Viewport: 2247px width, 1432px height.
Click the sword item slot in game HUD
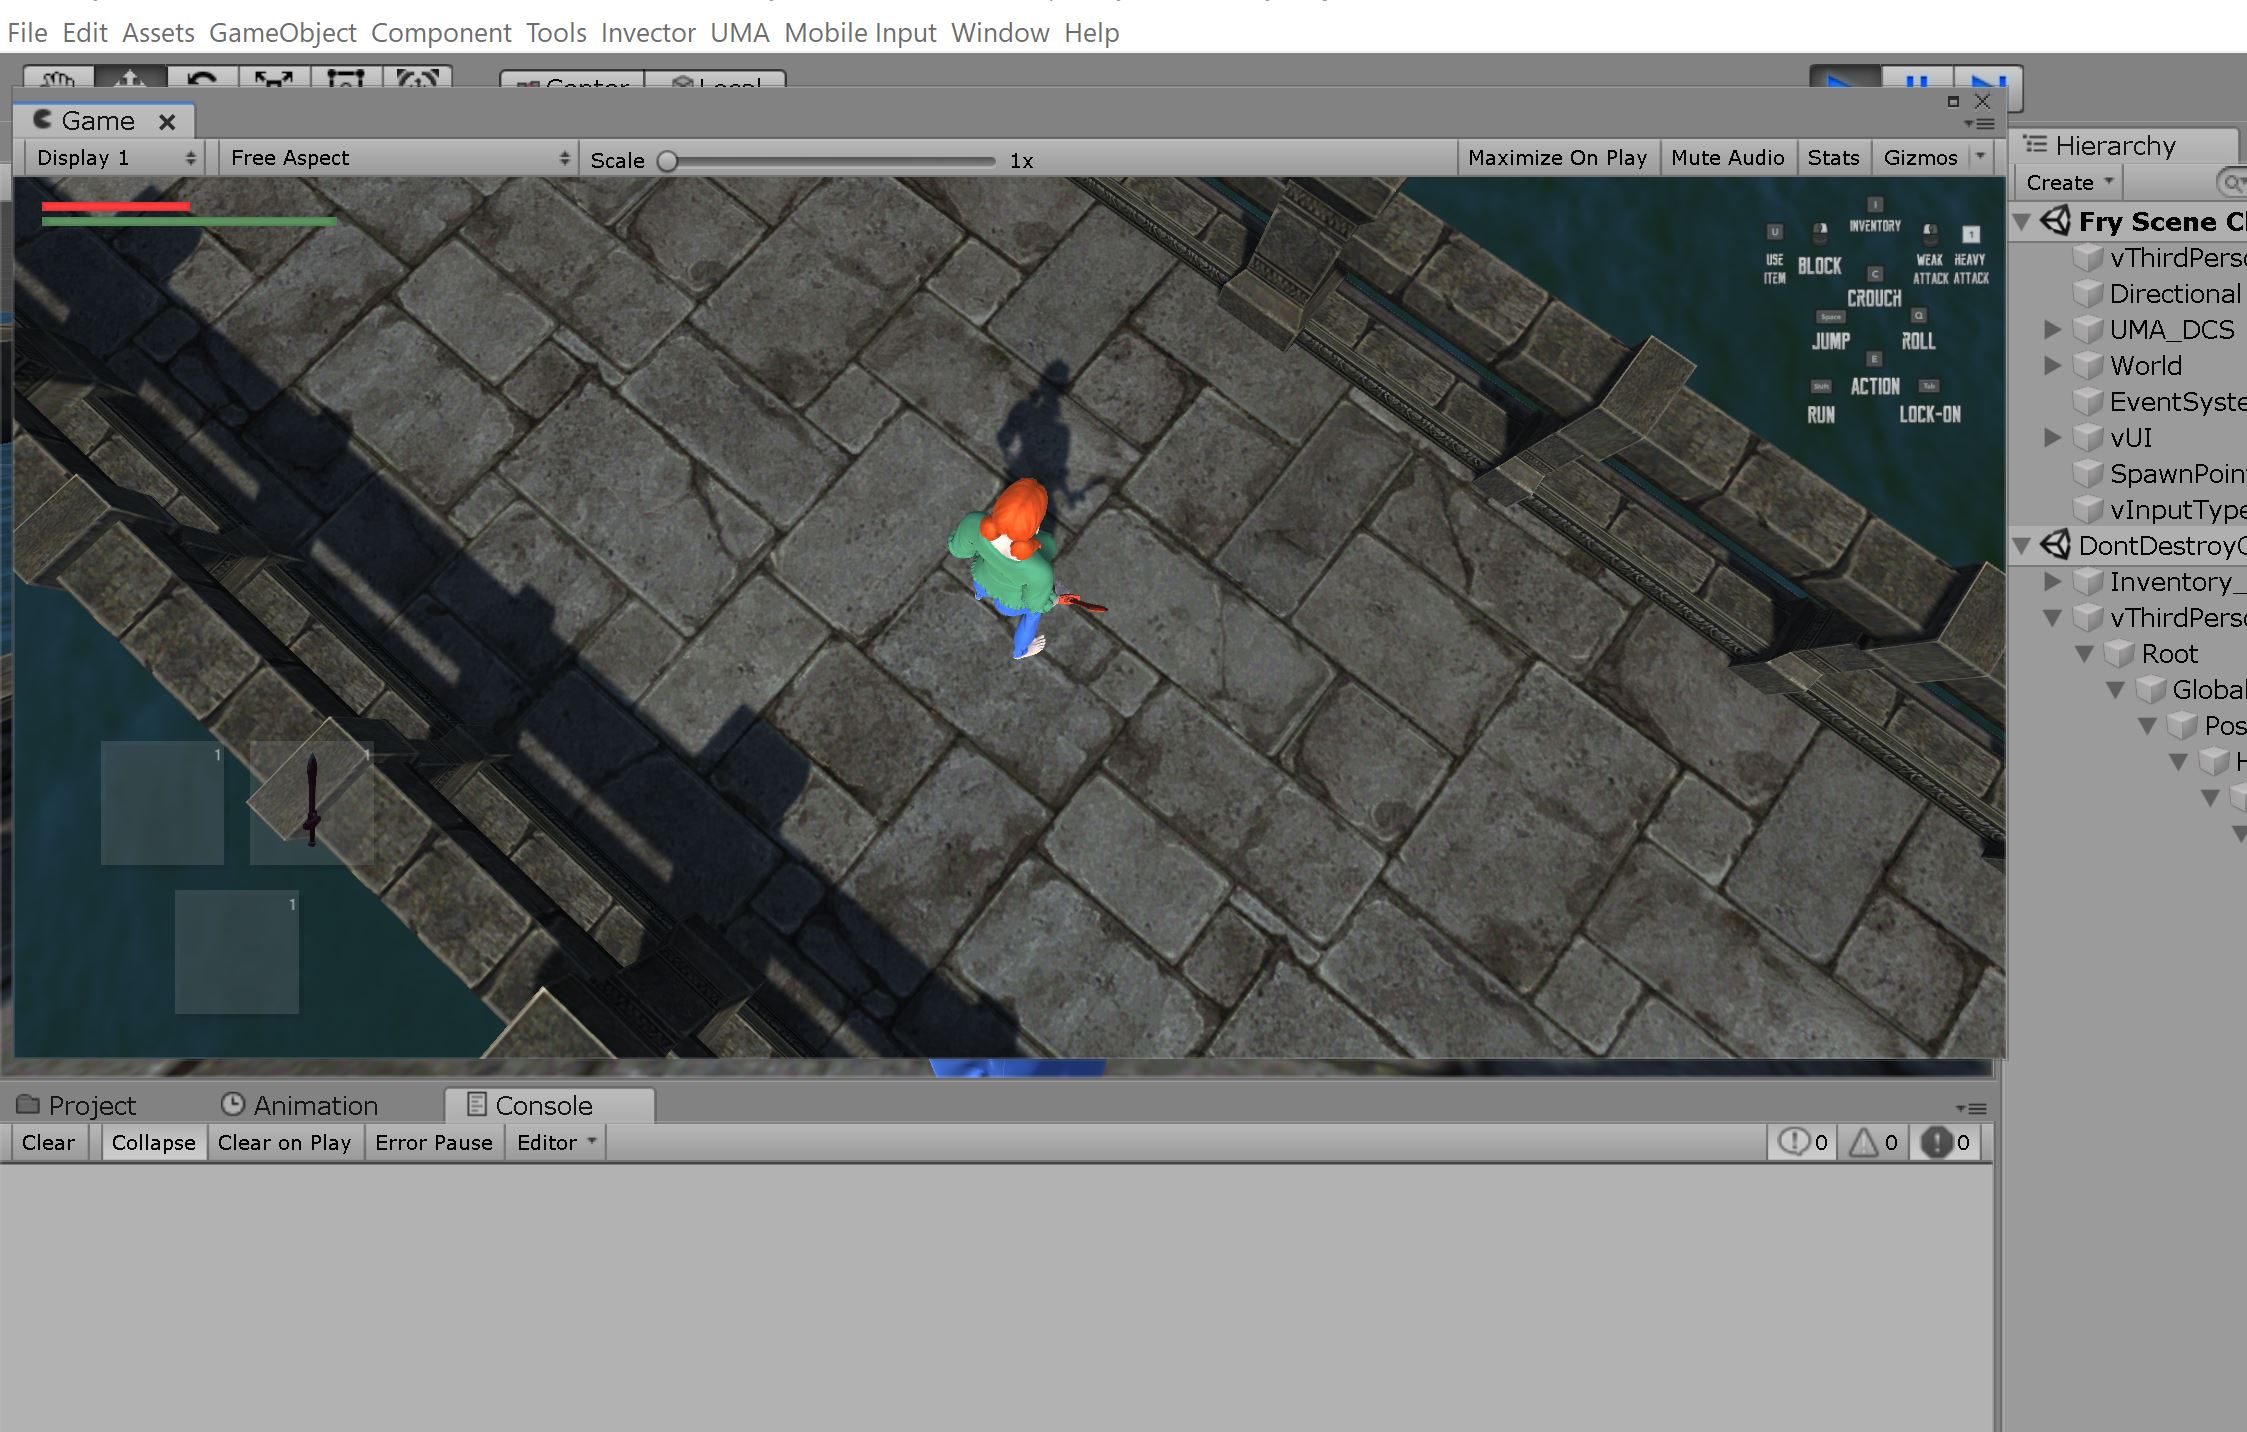[x=311, y=802]
